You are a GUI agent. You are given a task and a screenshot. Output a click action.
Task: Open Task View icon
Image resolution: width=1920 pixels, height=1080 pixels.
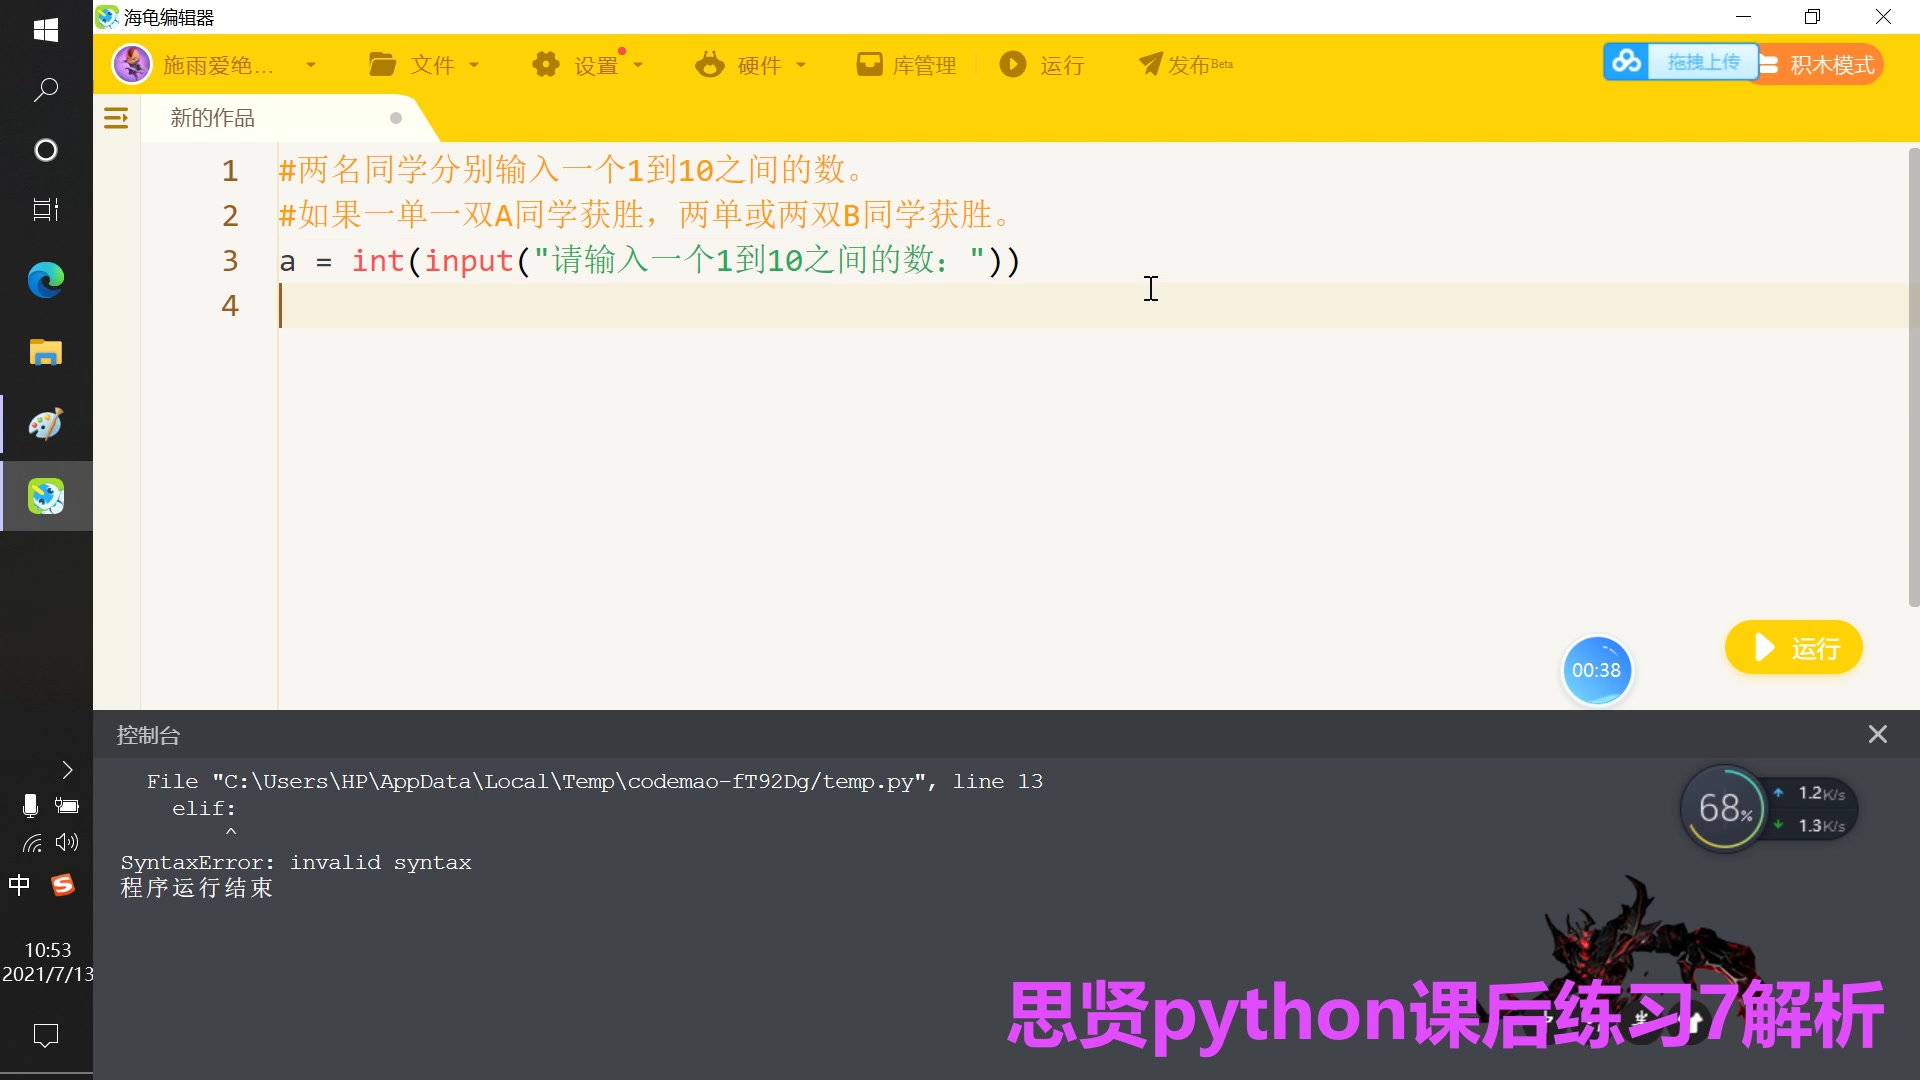pyautogui.click(x=46, y=210)
